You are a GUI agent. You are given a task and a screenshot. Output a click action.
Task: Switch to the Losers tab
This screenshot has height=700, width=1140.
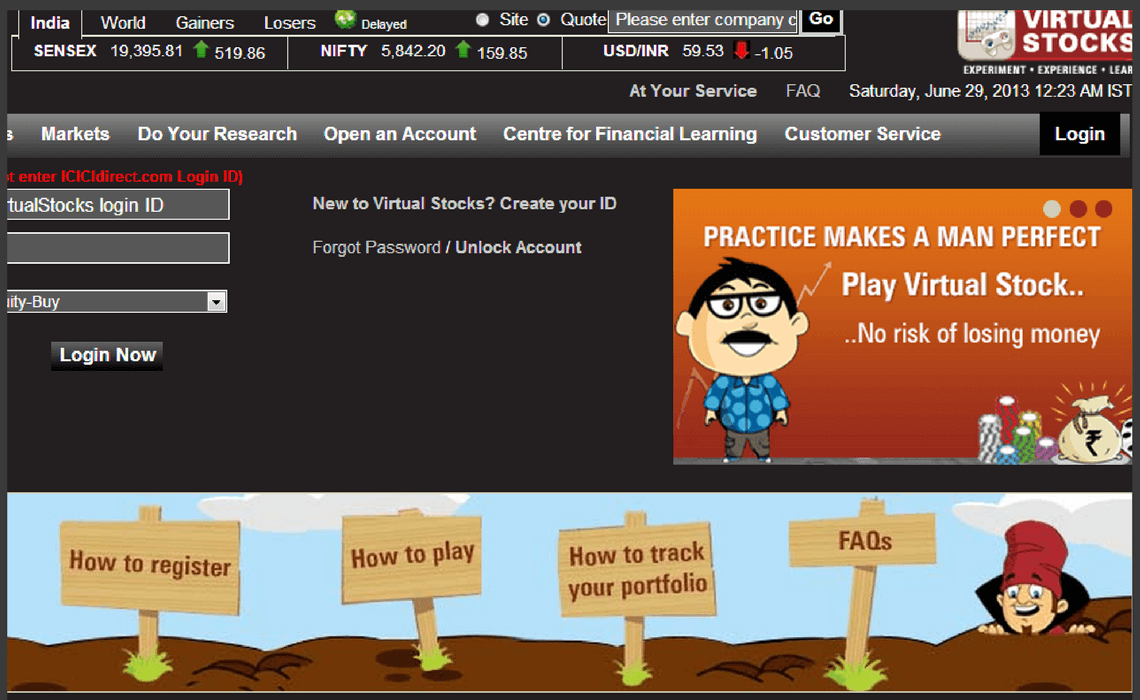click(289, 23)
